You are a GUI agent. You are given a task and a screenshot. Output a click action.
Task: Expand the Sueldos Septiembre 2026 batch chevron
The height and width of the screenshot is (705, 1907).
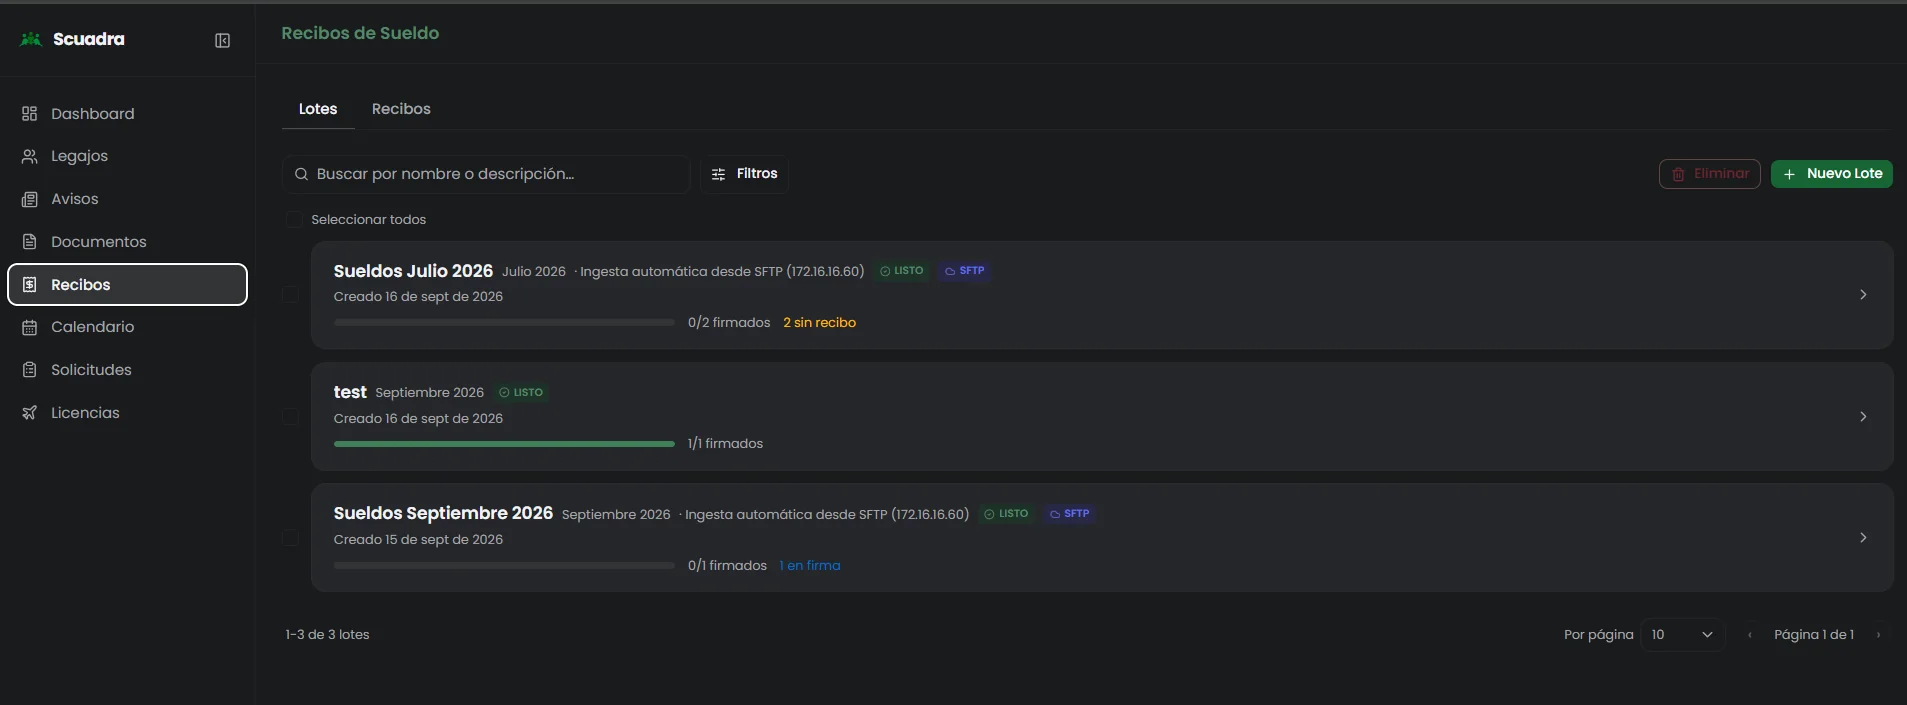1863,538
